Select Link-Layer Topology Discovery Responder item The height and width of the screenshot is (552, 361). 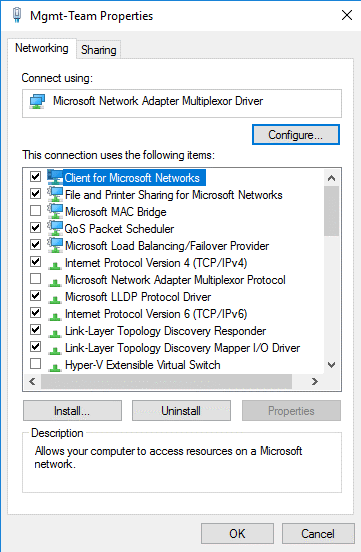click(166, 331)
